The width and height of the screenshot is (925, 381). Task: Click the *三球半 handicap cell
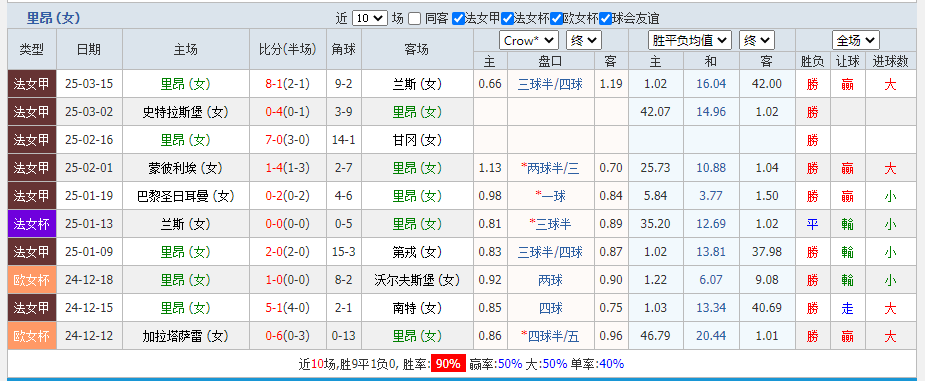point(550,224)
